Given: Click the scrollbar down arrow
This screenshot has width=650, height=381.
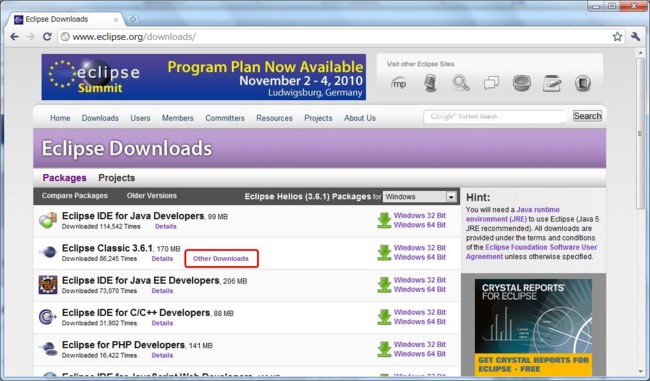Looking at the screenshot, I should pos(640,371).
